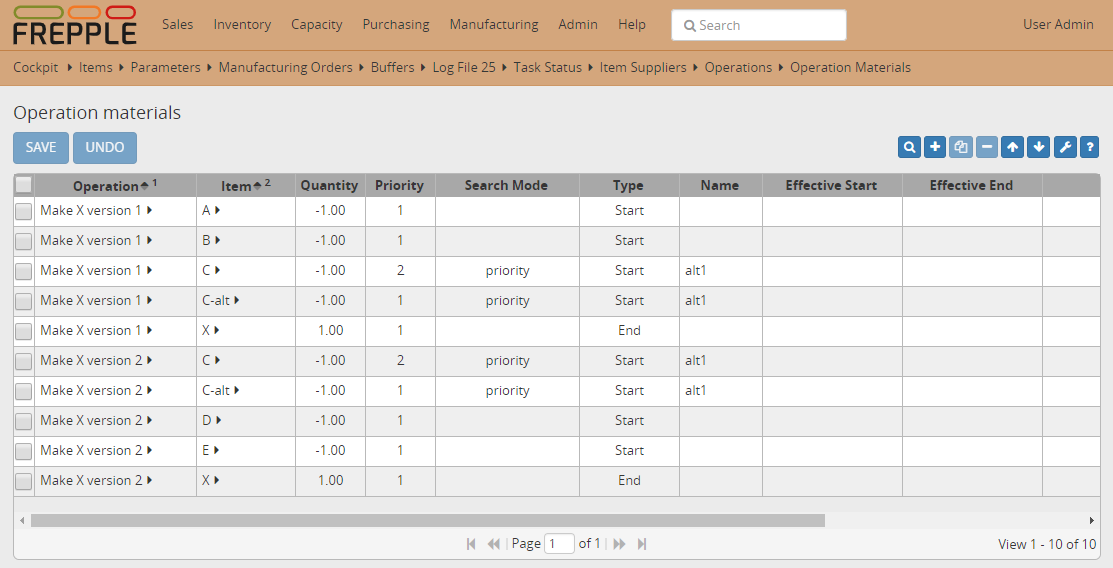
Task: Go to Cockpit breadcrumb
Action: coord(35,67)
